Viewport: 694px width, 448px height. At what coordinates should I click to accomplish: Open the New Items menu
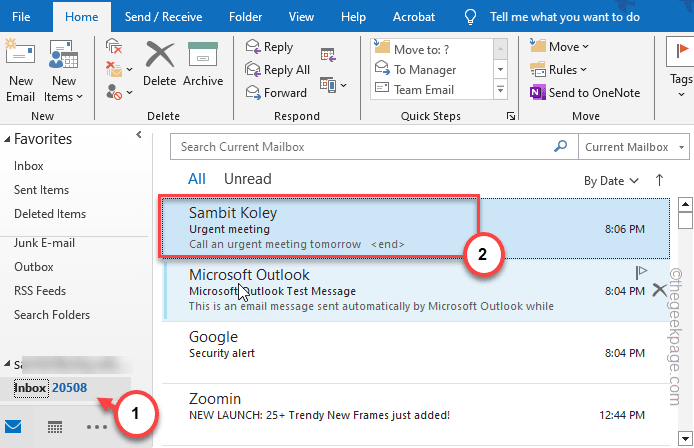pyautogui.click(x=63, y=70)
